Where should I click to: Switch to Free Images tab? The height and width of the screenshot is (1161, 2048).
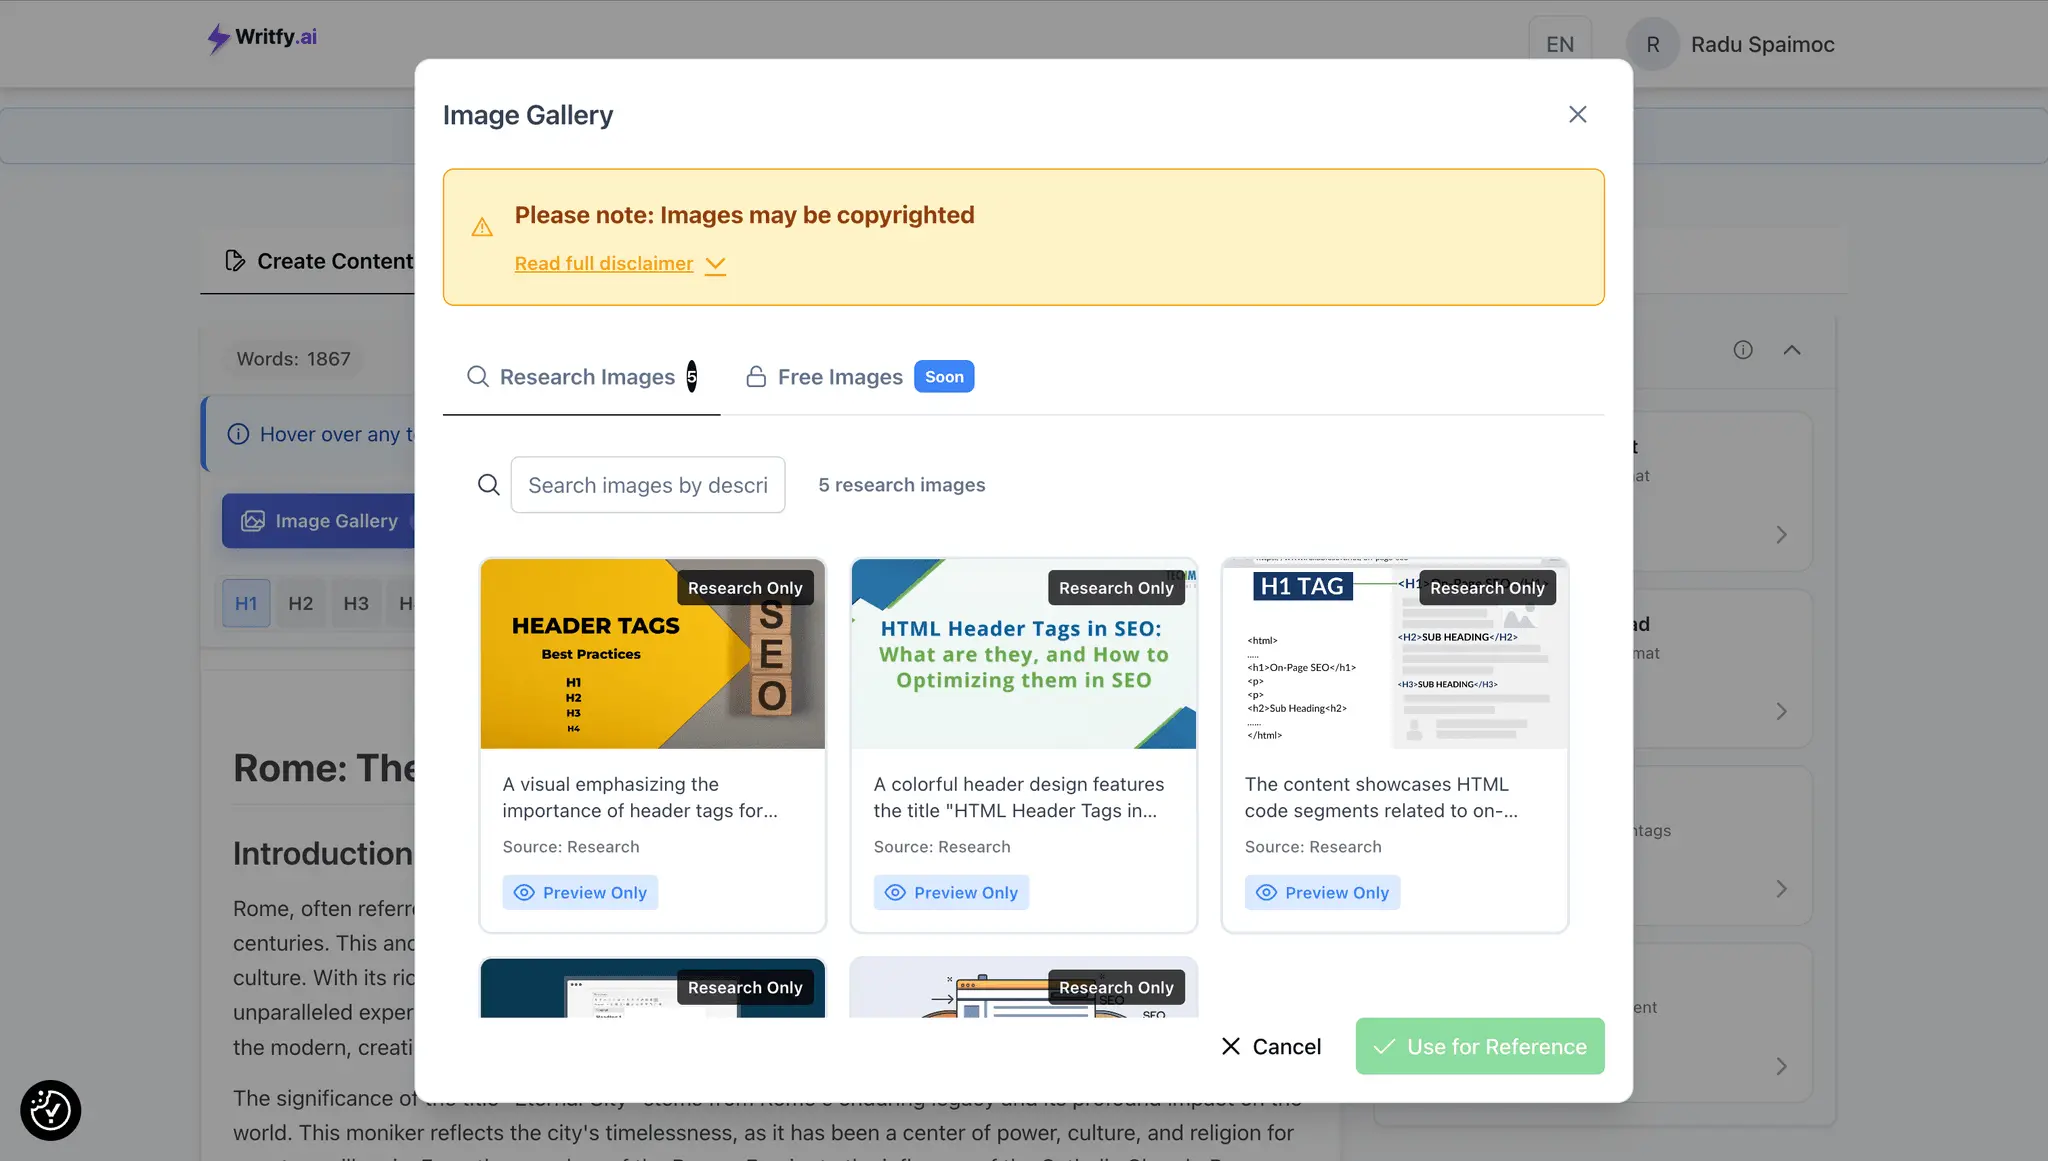coord(860,377)
